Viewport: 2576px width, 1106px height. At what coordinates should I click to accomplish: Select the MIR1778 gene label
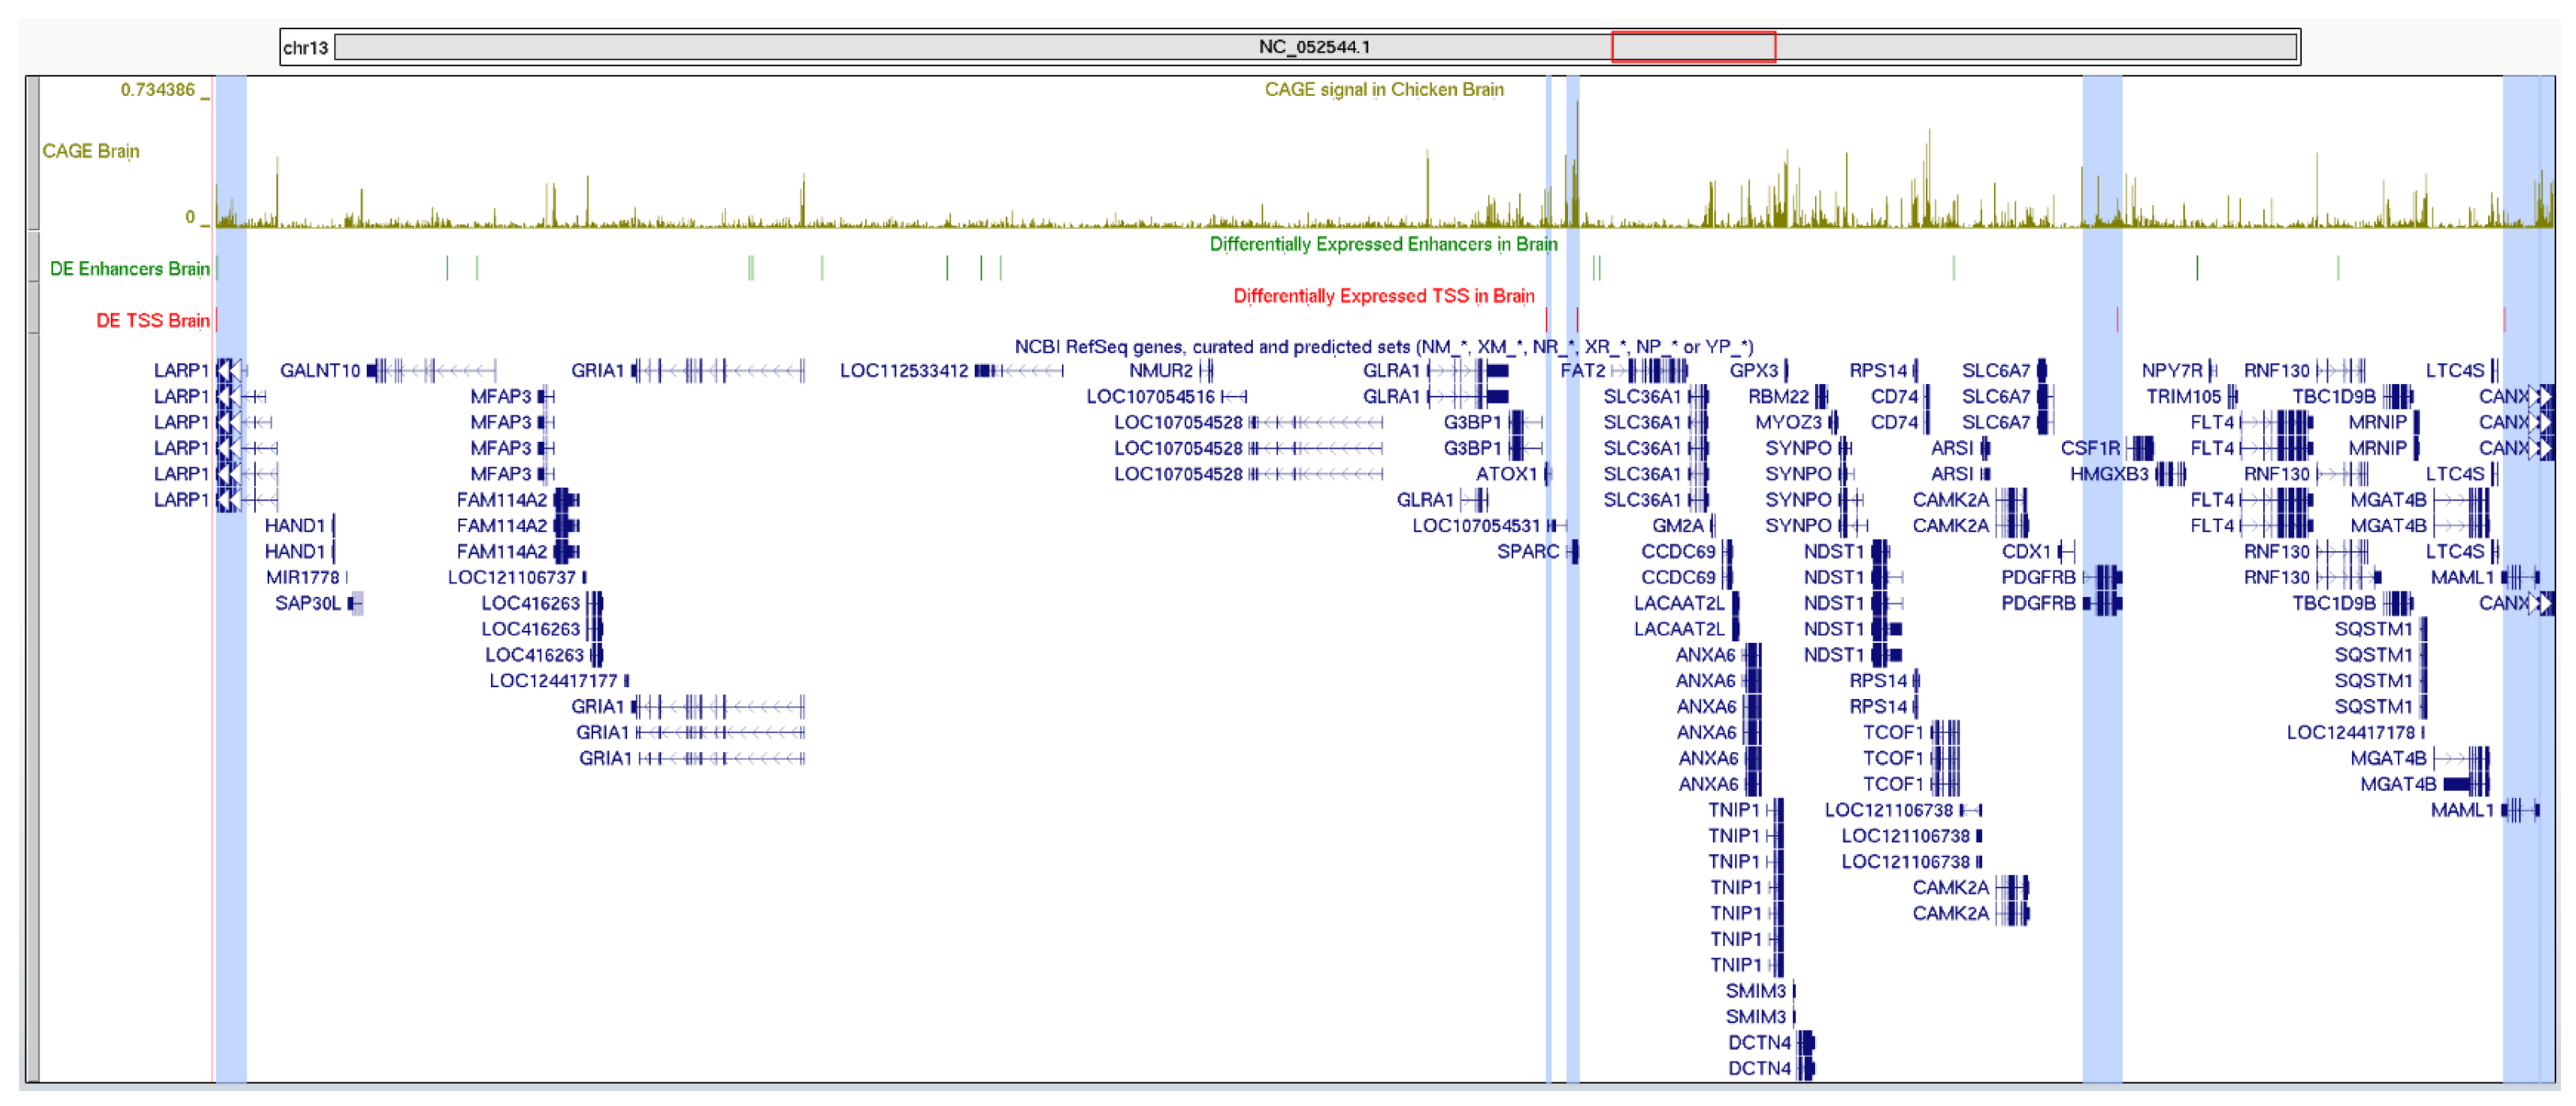[x=302, y=578]
